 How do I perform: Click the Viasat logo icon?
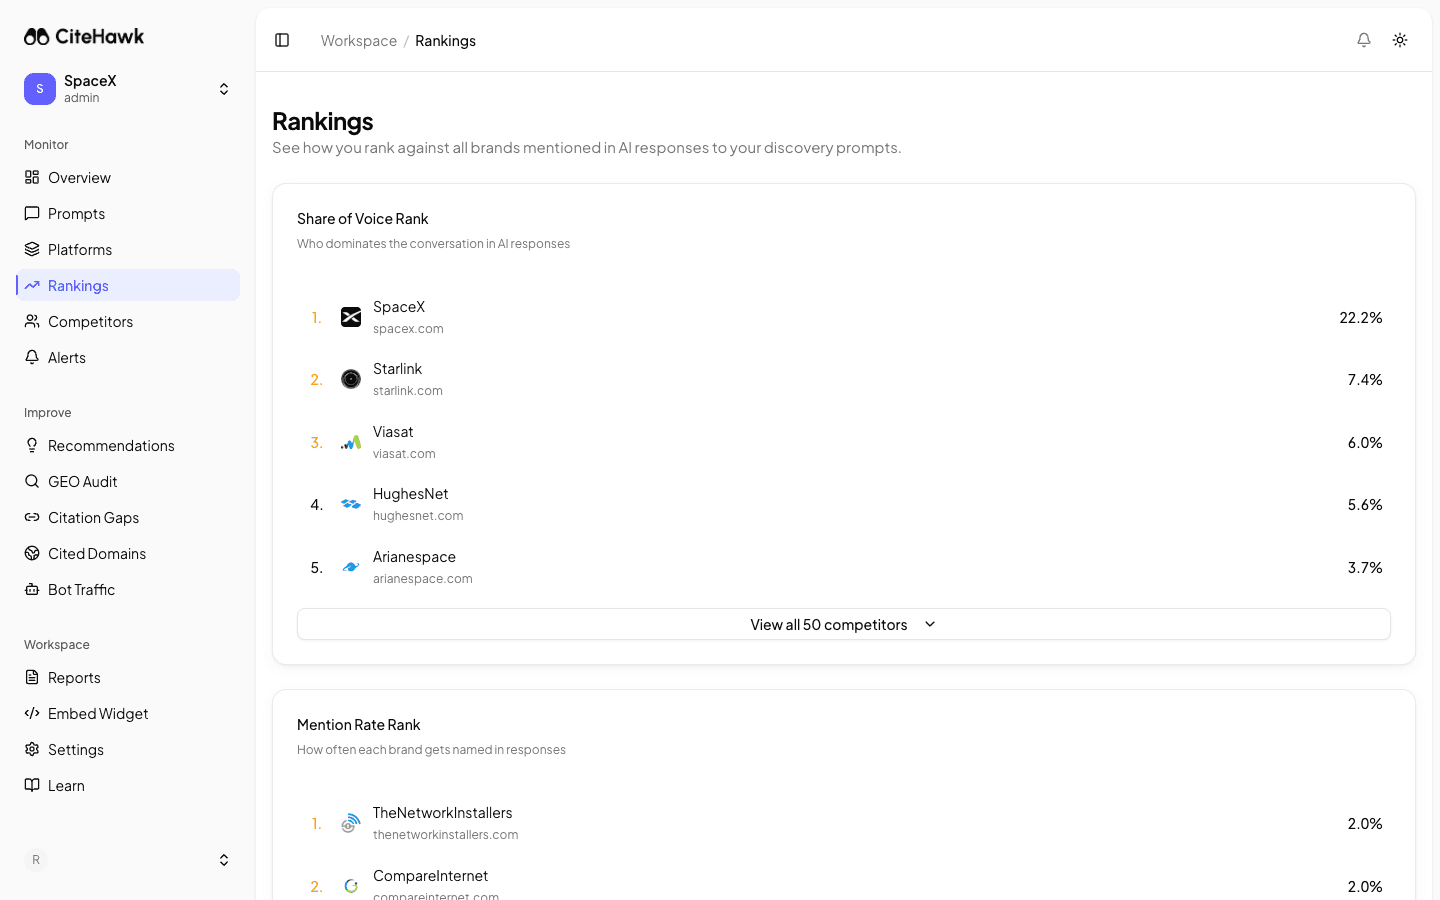point(351,442)
